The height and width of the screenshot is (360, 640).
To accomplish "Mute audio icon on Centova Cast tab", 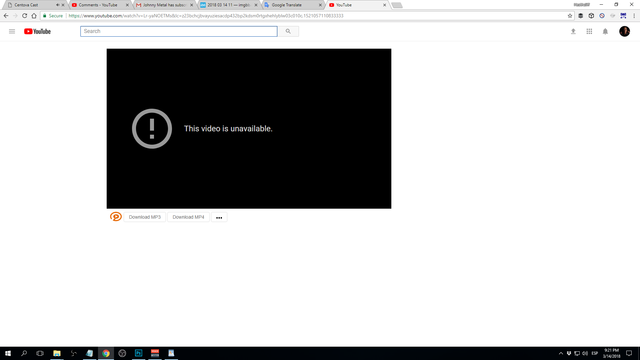I will click(58, 5).
